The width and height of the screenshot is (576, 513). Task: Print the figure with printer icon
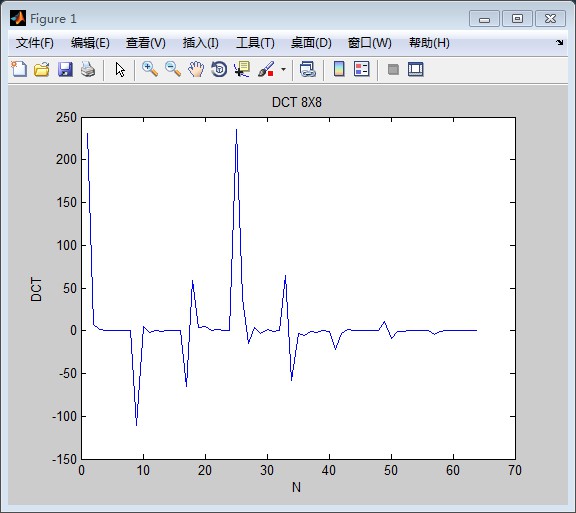coord(88,69)
